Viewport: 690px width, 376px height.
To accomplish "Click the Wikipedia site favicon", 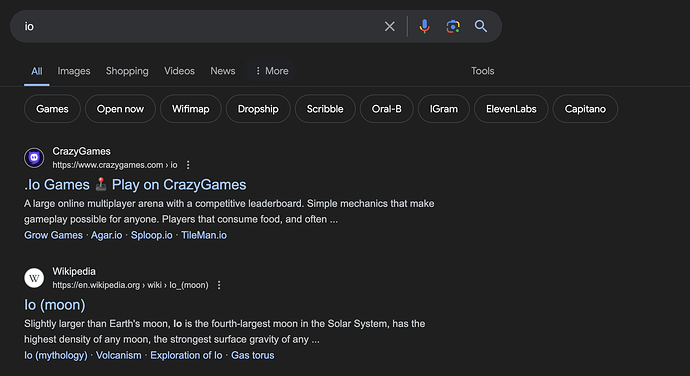I will (34, 278).
